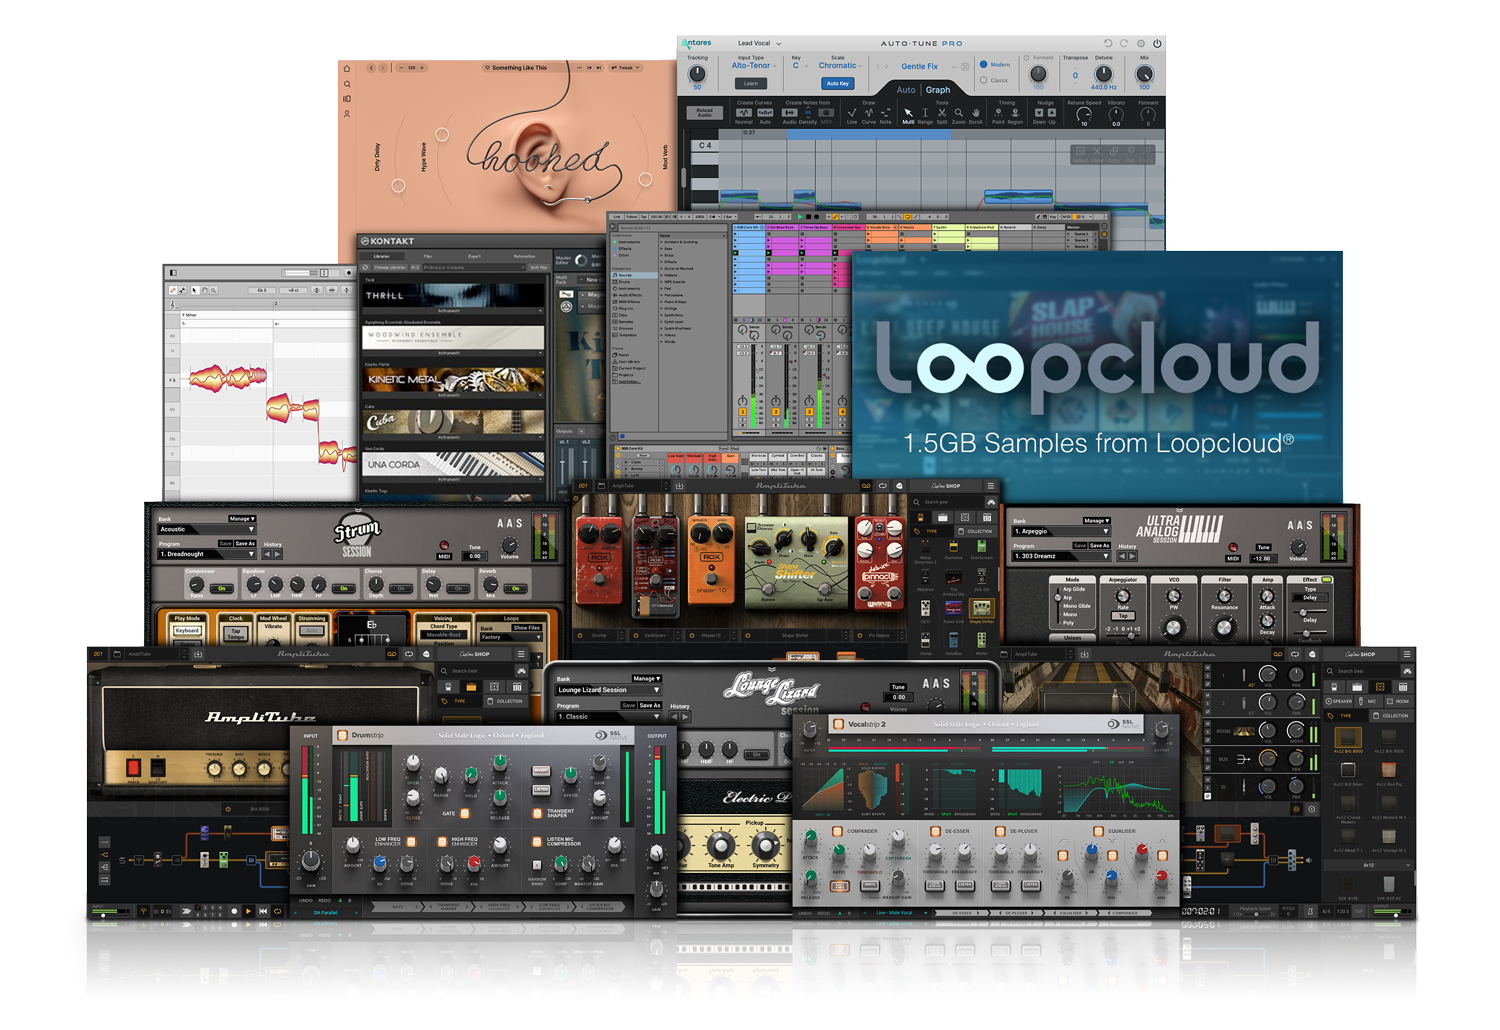This screenshot has width=1500, height=1030.
Task: Toggle the Strum Session Compressor On button
Action: click(x=222, y=588)
